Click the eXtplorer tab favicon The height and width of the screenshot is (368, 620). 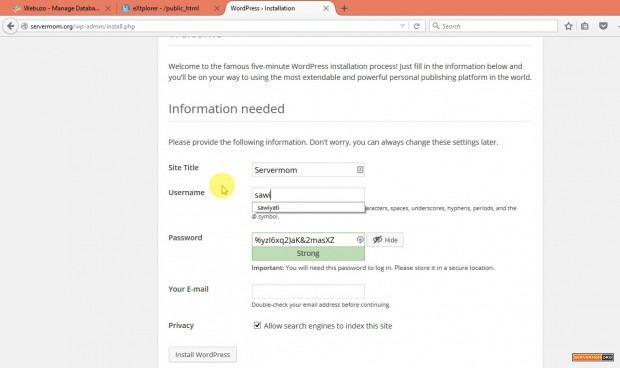(126, 8)
